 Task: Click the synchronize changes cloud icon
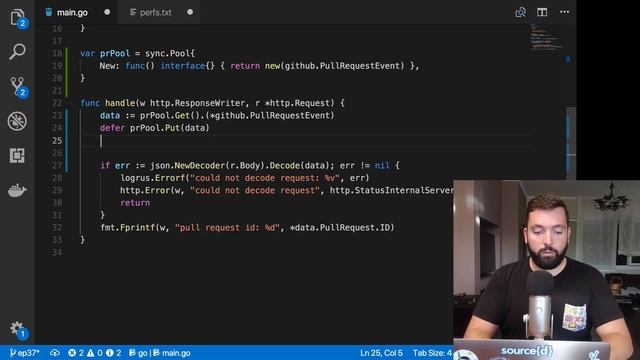(x=55, y=353)
